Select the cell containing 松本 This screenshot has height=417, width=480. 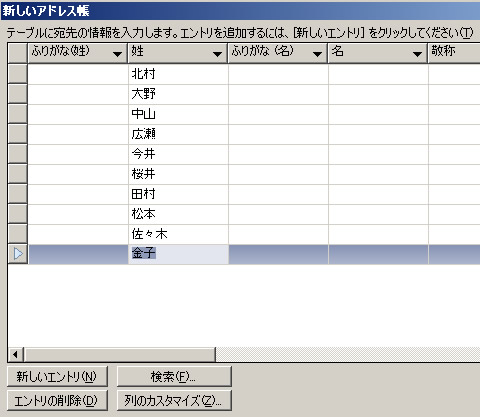click(178, 214)
